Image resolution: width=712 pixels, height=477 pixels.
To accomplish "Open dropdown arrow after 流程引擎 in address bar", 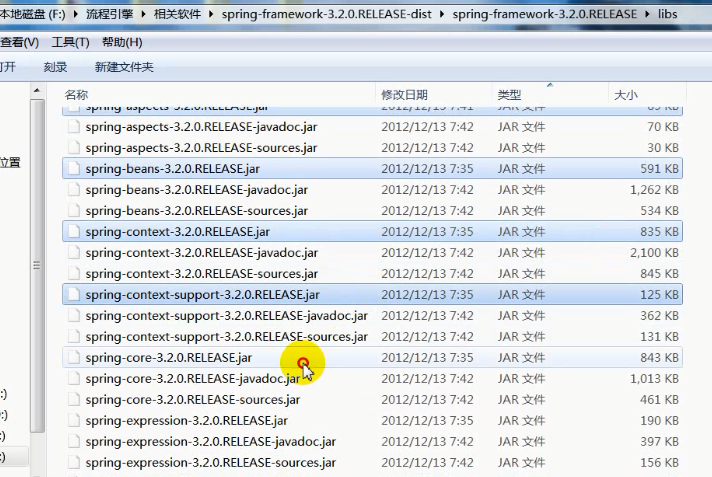I will pyautogui.click(x=143, y=14).
